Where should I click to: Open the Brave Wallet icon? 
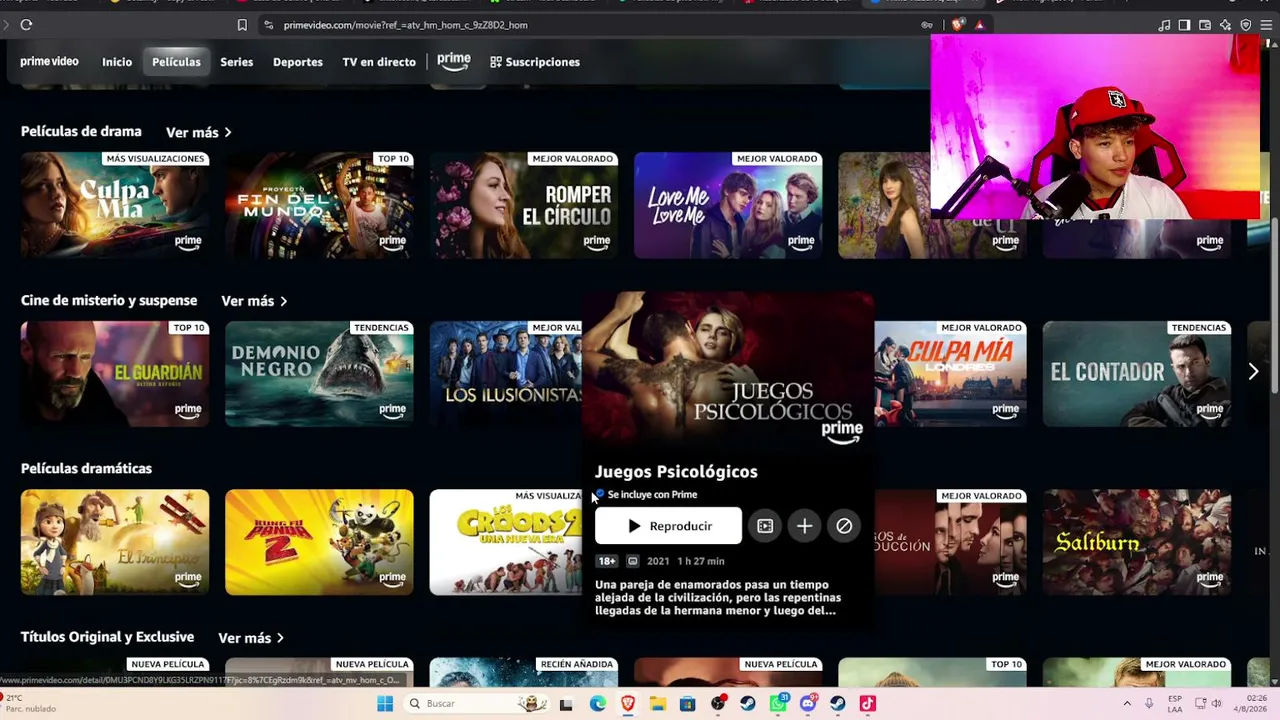coord(1205,25)
